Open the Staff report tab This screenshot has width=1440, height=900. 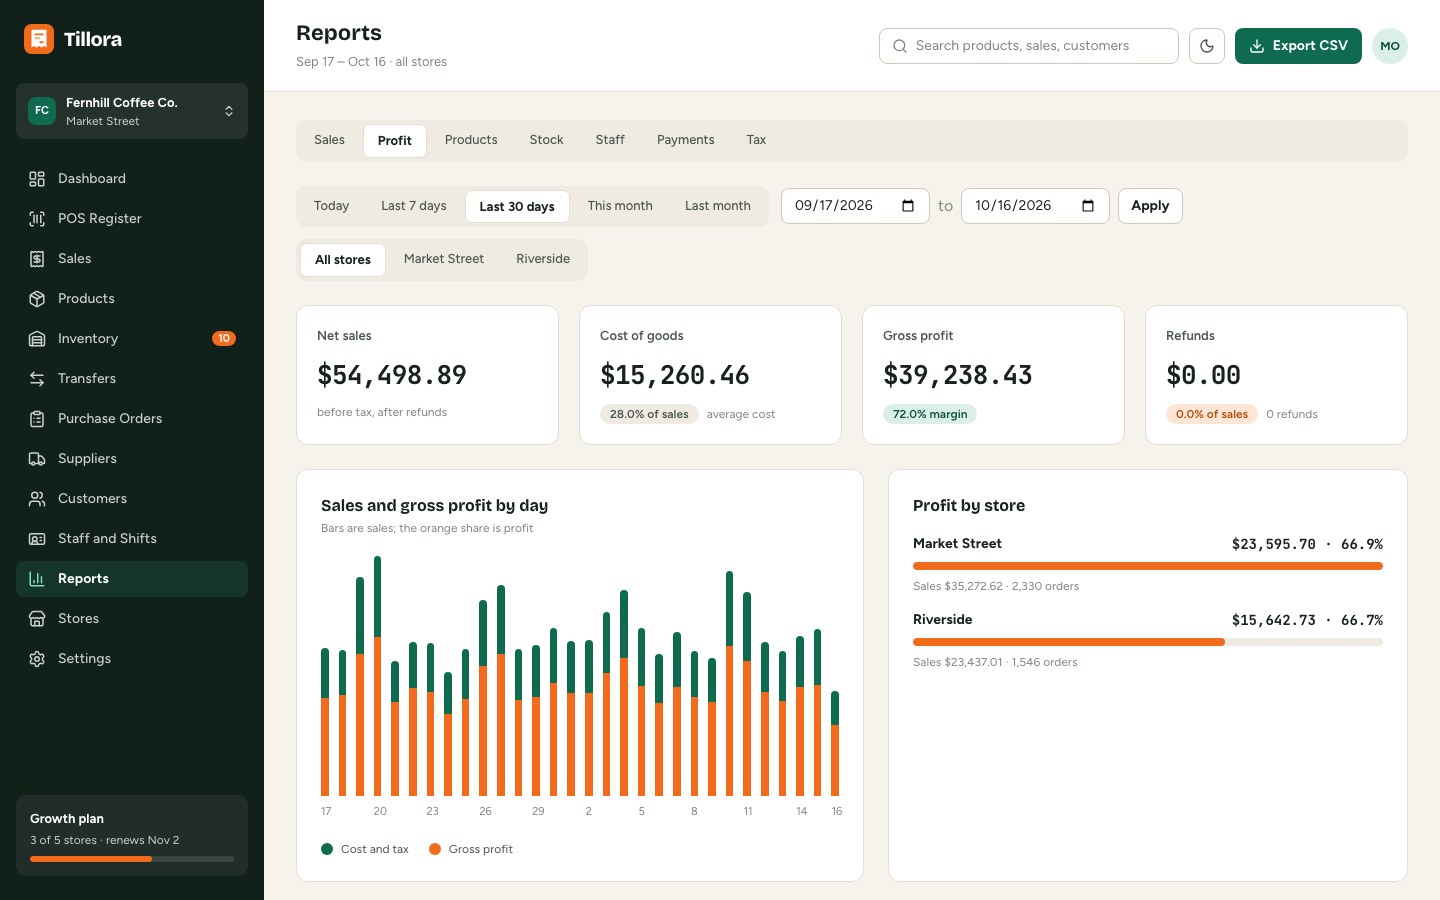(610, 140)
